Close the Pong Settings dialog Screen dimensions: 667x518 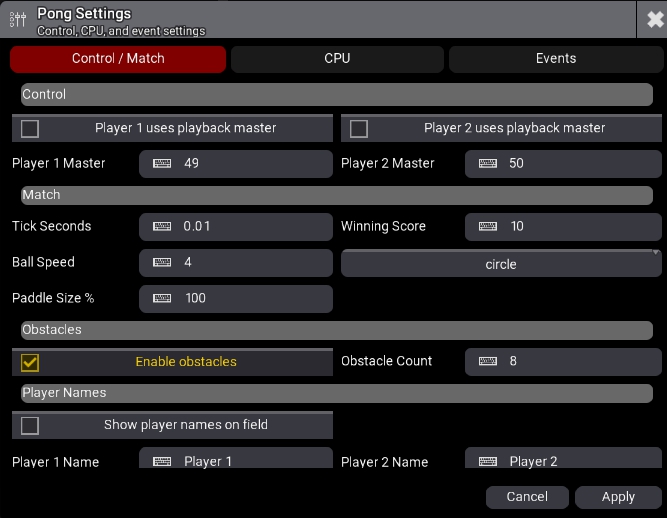click(x=651, y=19)
